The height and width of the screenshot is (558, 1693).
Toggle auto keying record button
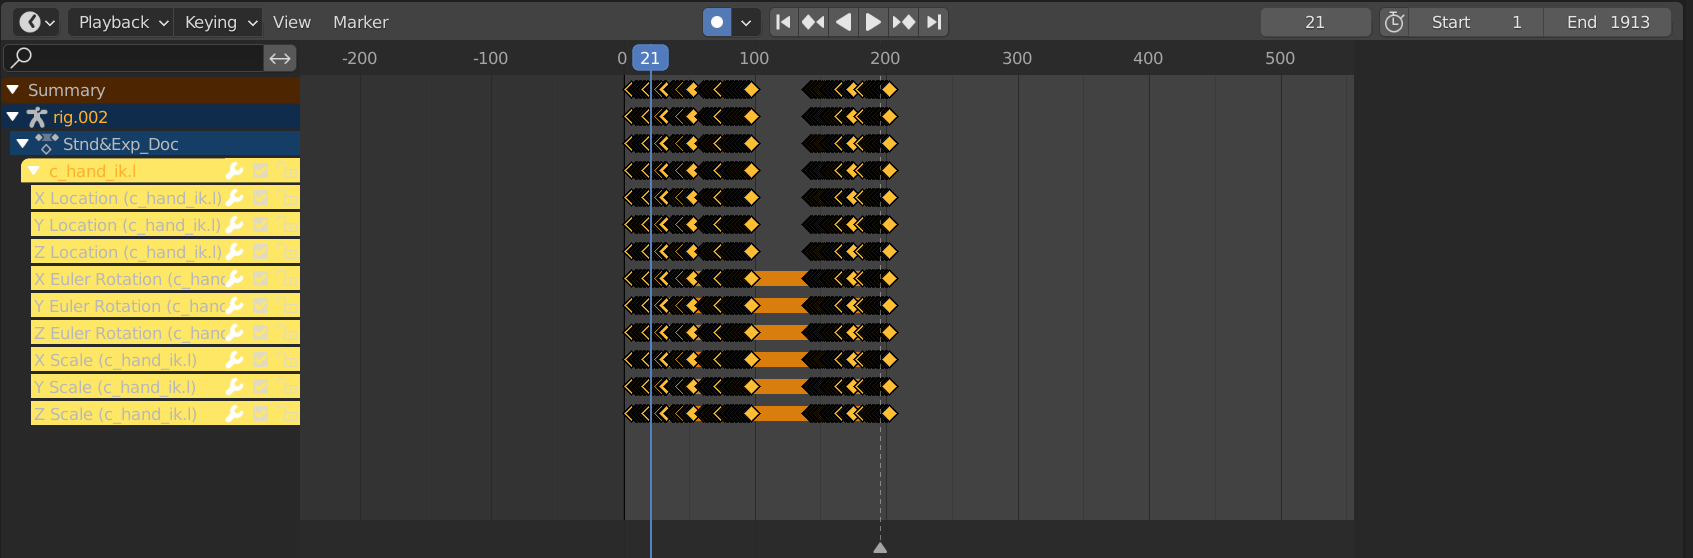pyautogui.click(x=717, y=22)
